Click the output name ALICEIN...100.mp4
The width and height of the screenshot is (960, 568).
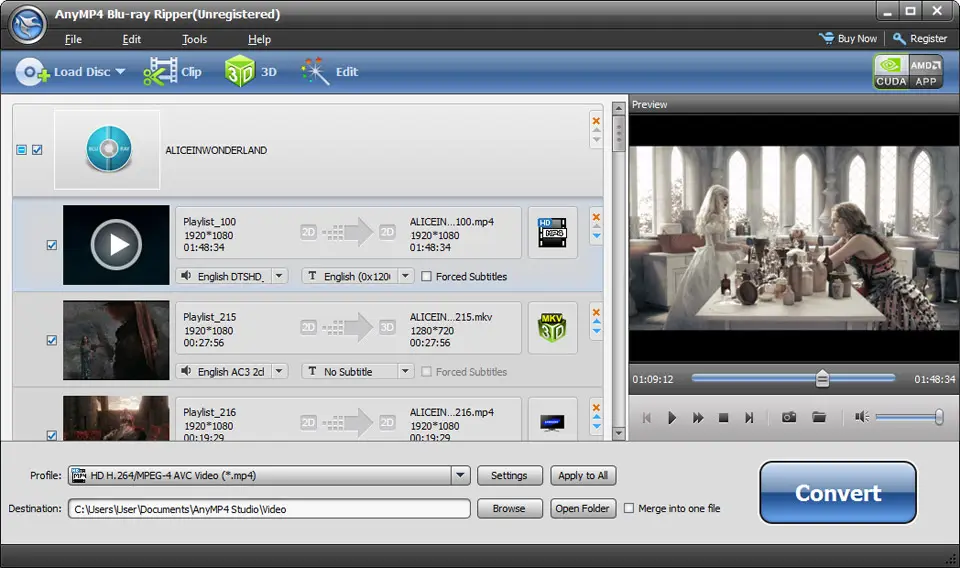point(452,222)
